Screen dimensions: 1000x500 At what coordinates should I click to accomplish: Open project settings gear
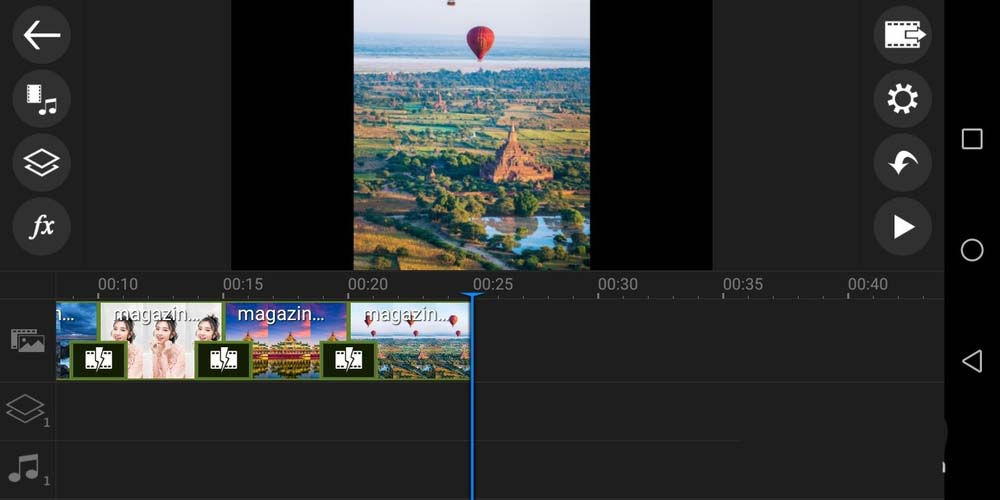click(x=902, y=99)
